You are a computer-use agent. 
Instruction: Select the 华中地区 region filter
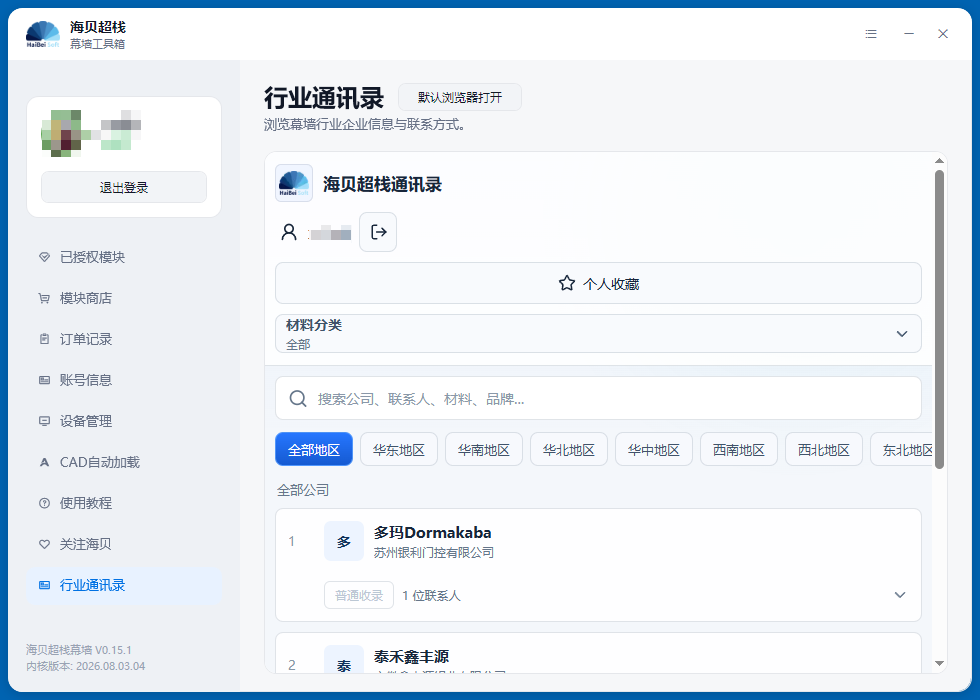click(x=654, y=449)
